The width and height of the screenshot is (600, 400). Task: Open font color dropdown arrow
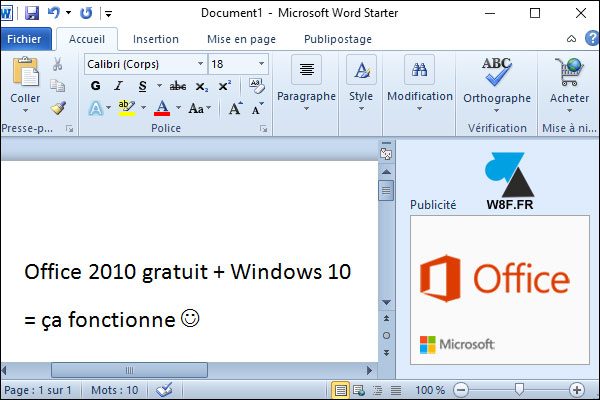click(x=178, y=108)
